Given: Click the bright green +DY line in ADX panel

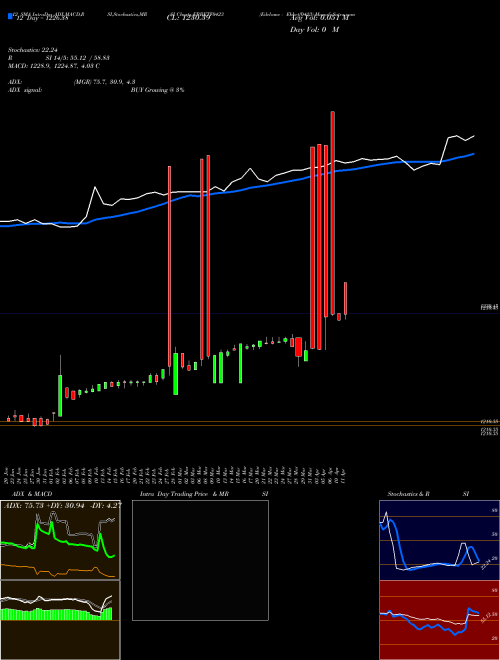Looking at the screenshot, I should point(59,540).
